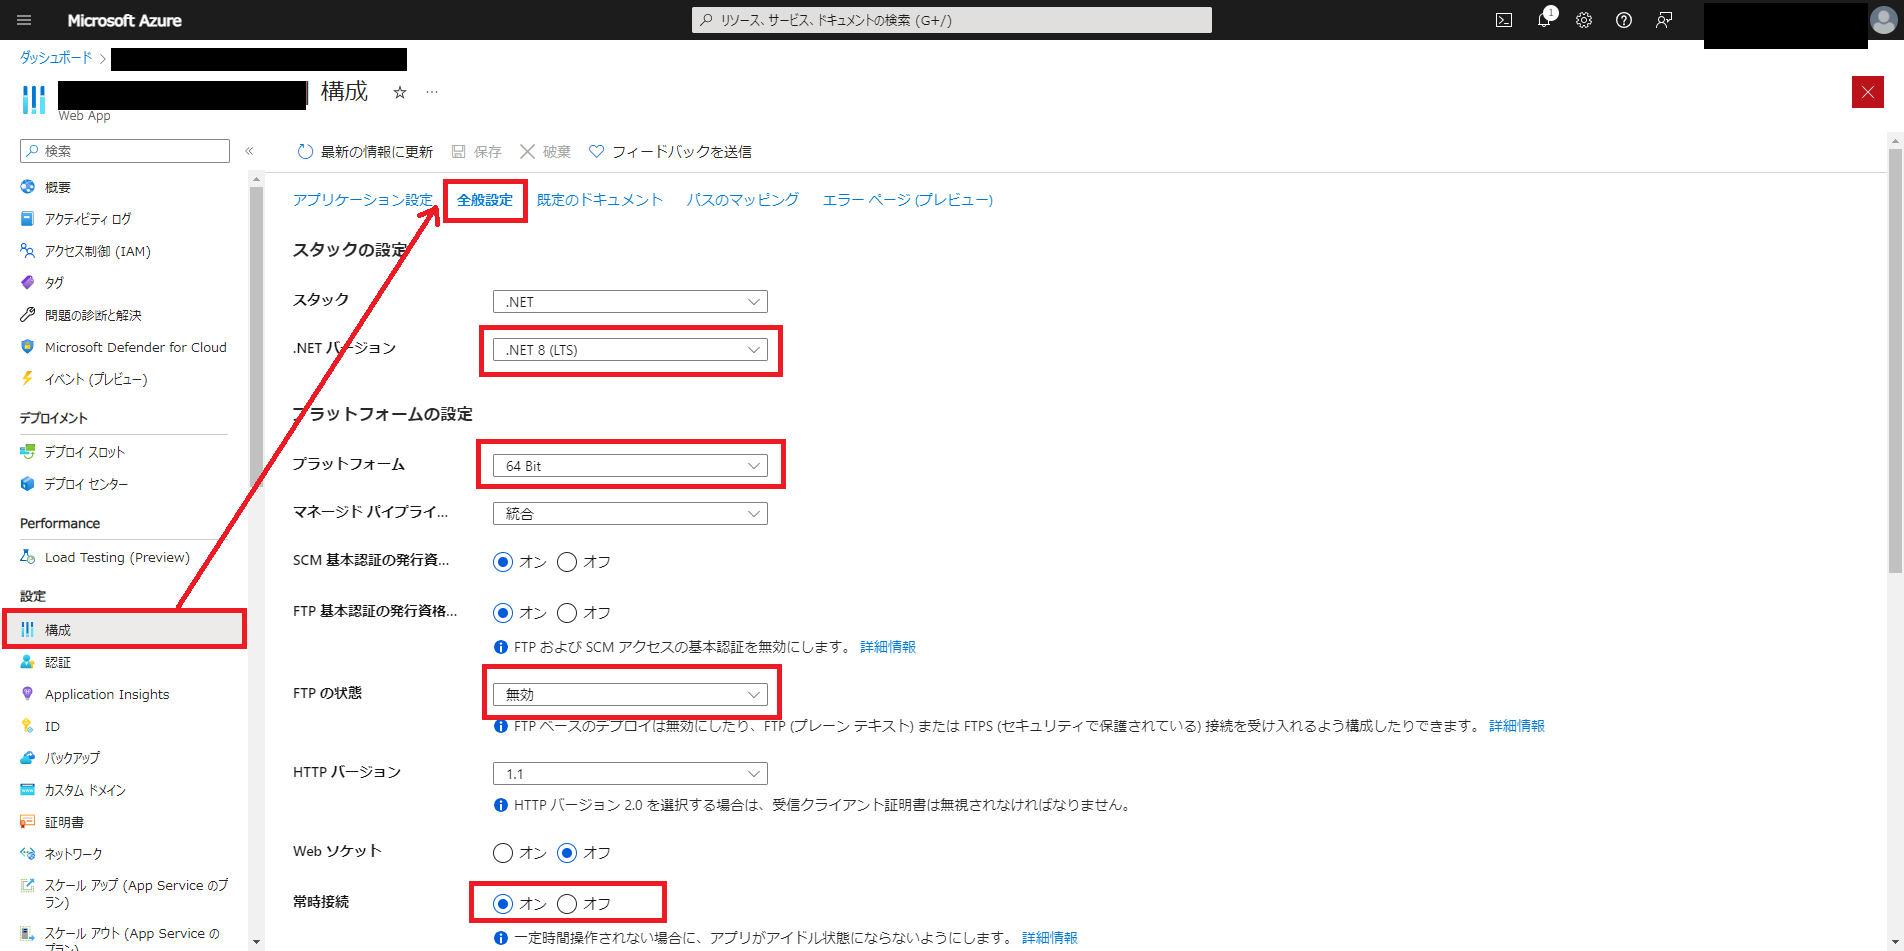Click the help question mark icon
Viewport: 1904px width, 951px height.
[x=1624, y=20]
